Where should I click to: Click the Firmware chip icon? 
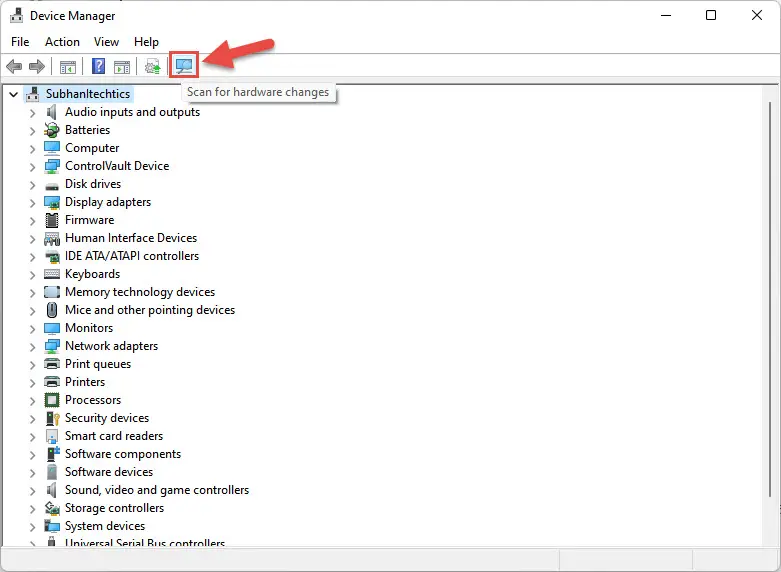click(x=52, y=220)
